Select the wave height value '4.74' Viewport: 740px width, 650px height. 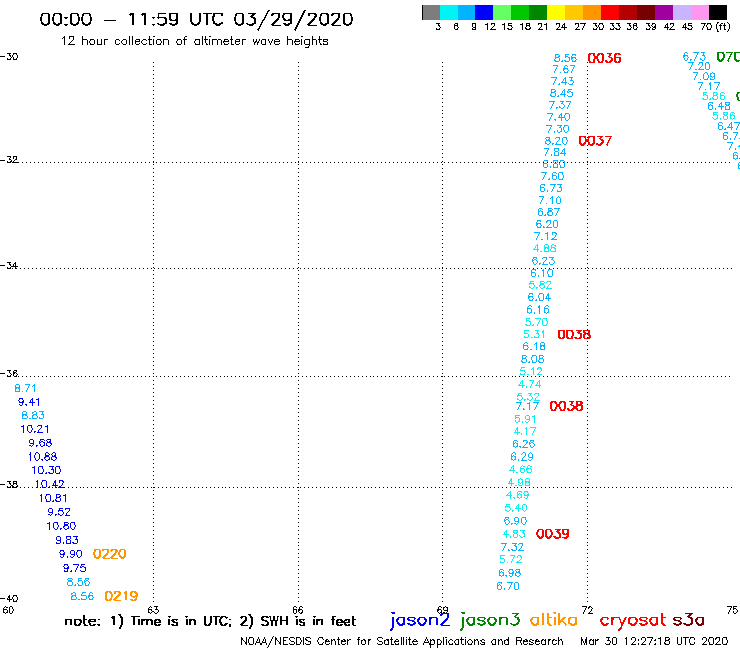click(530, 384)
